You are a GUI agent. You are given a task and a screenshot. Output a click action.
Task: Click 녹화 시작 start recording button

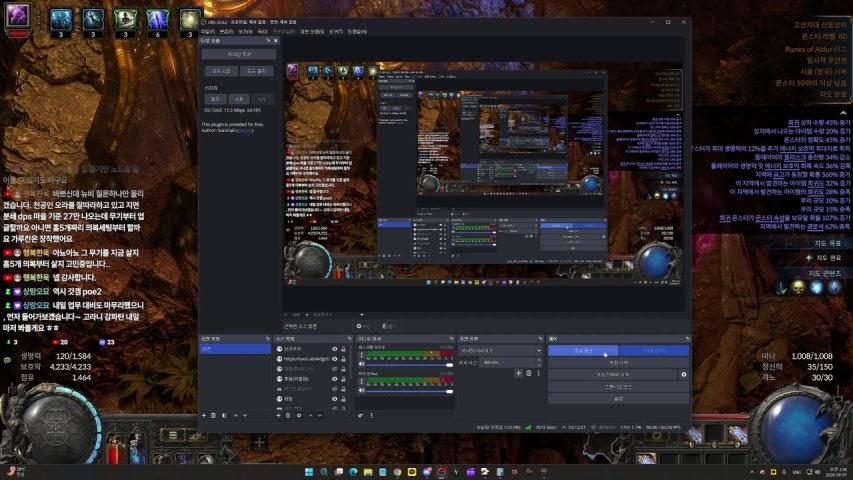click(619, 362)
